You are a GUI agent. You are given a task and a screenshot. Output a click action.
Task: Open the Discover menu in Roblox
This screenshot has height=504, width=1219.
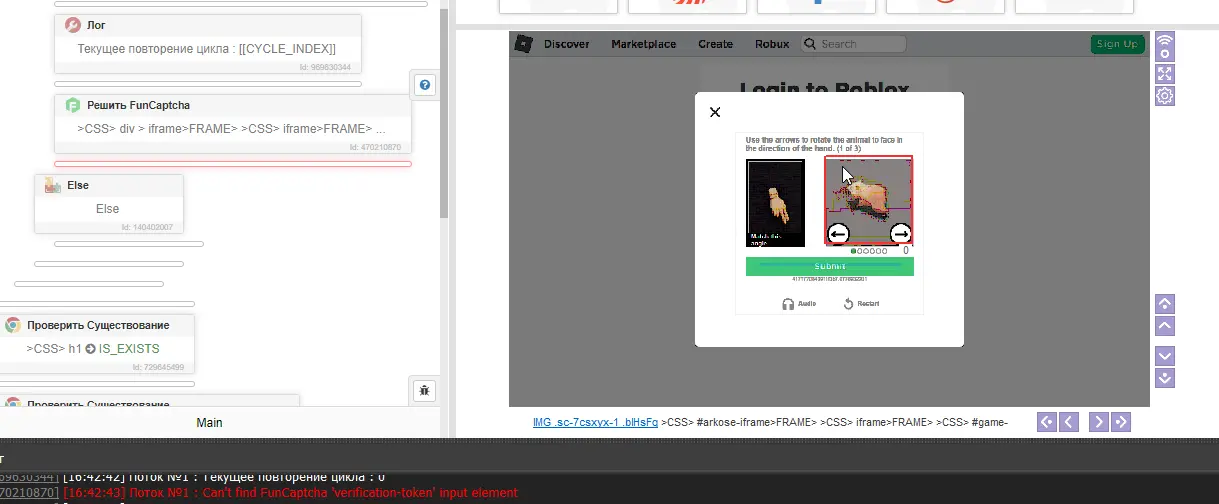pos(567,44)
